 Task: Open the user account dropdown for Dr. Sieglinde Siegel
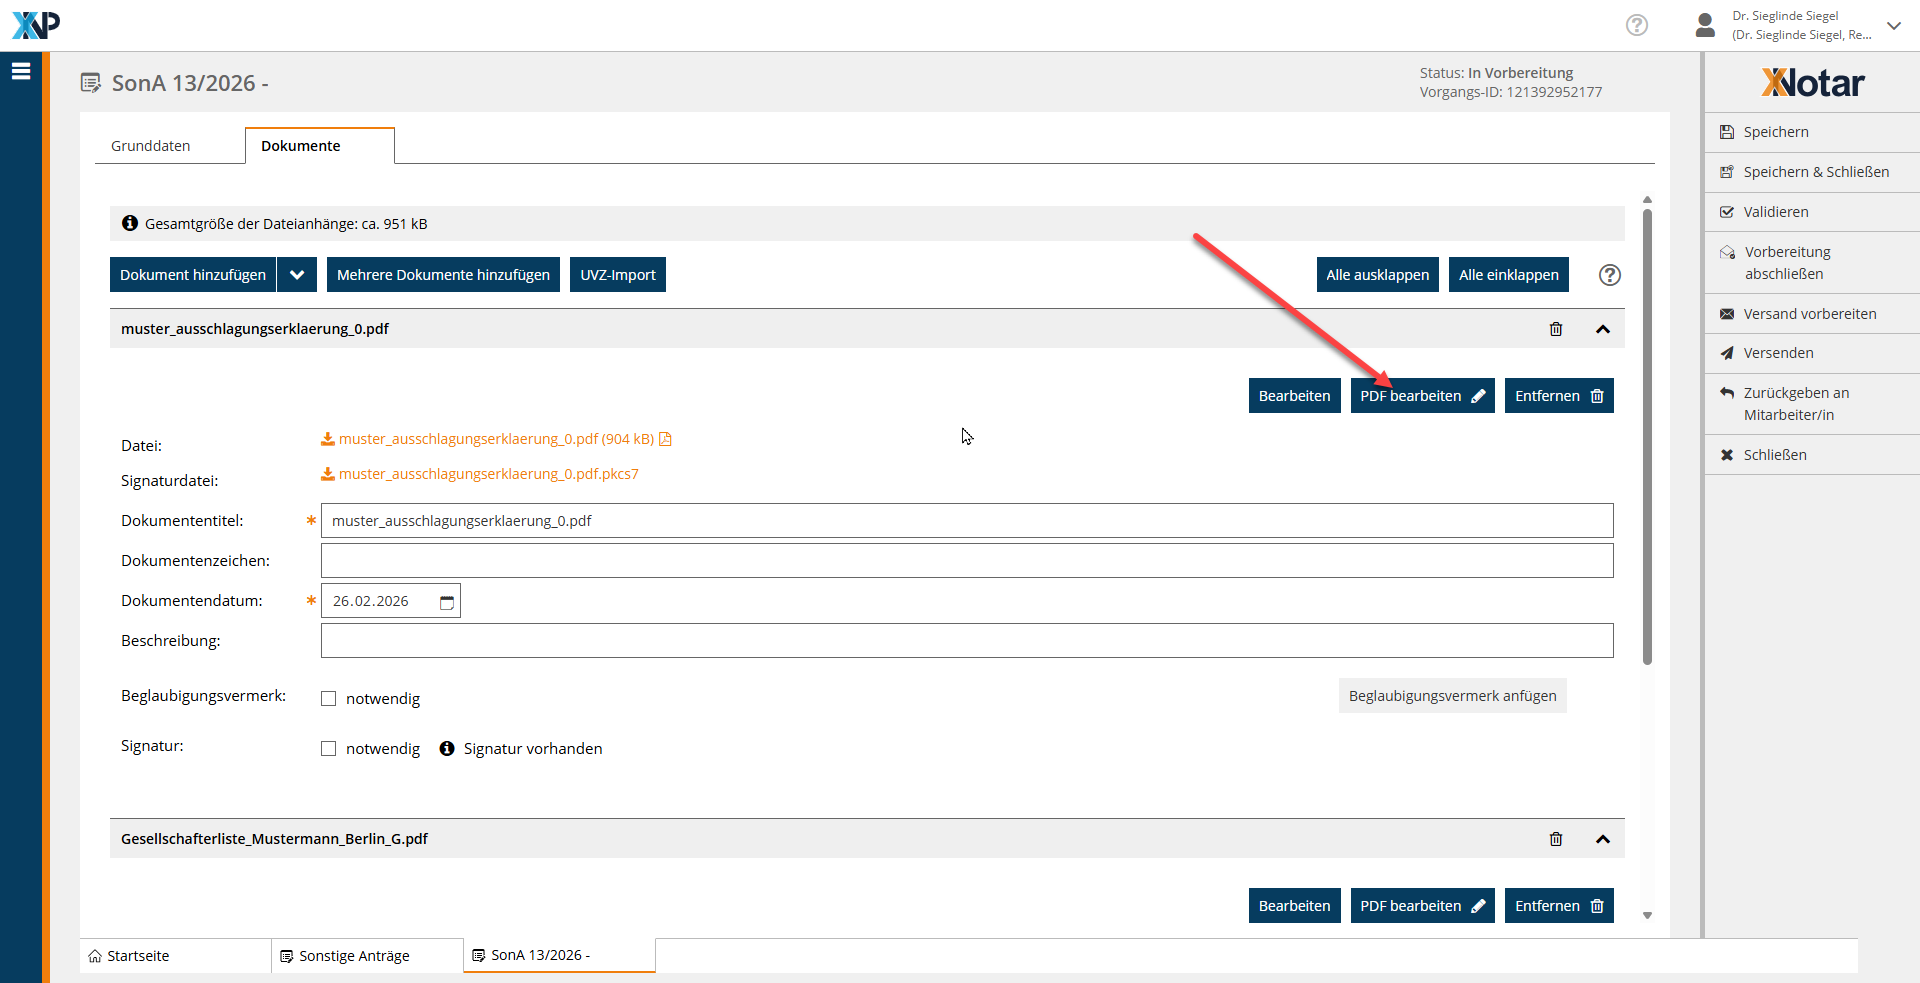point(1893,26)
